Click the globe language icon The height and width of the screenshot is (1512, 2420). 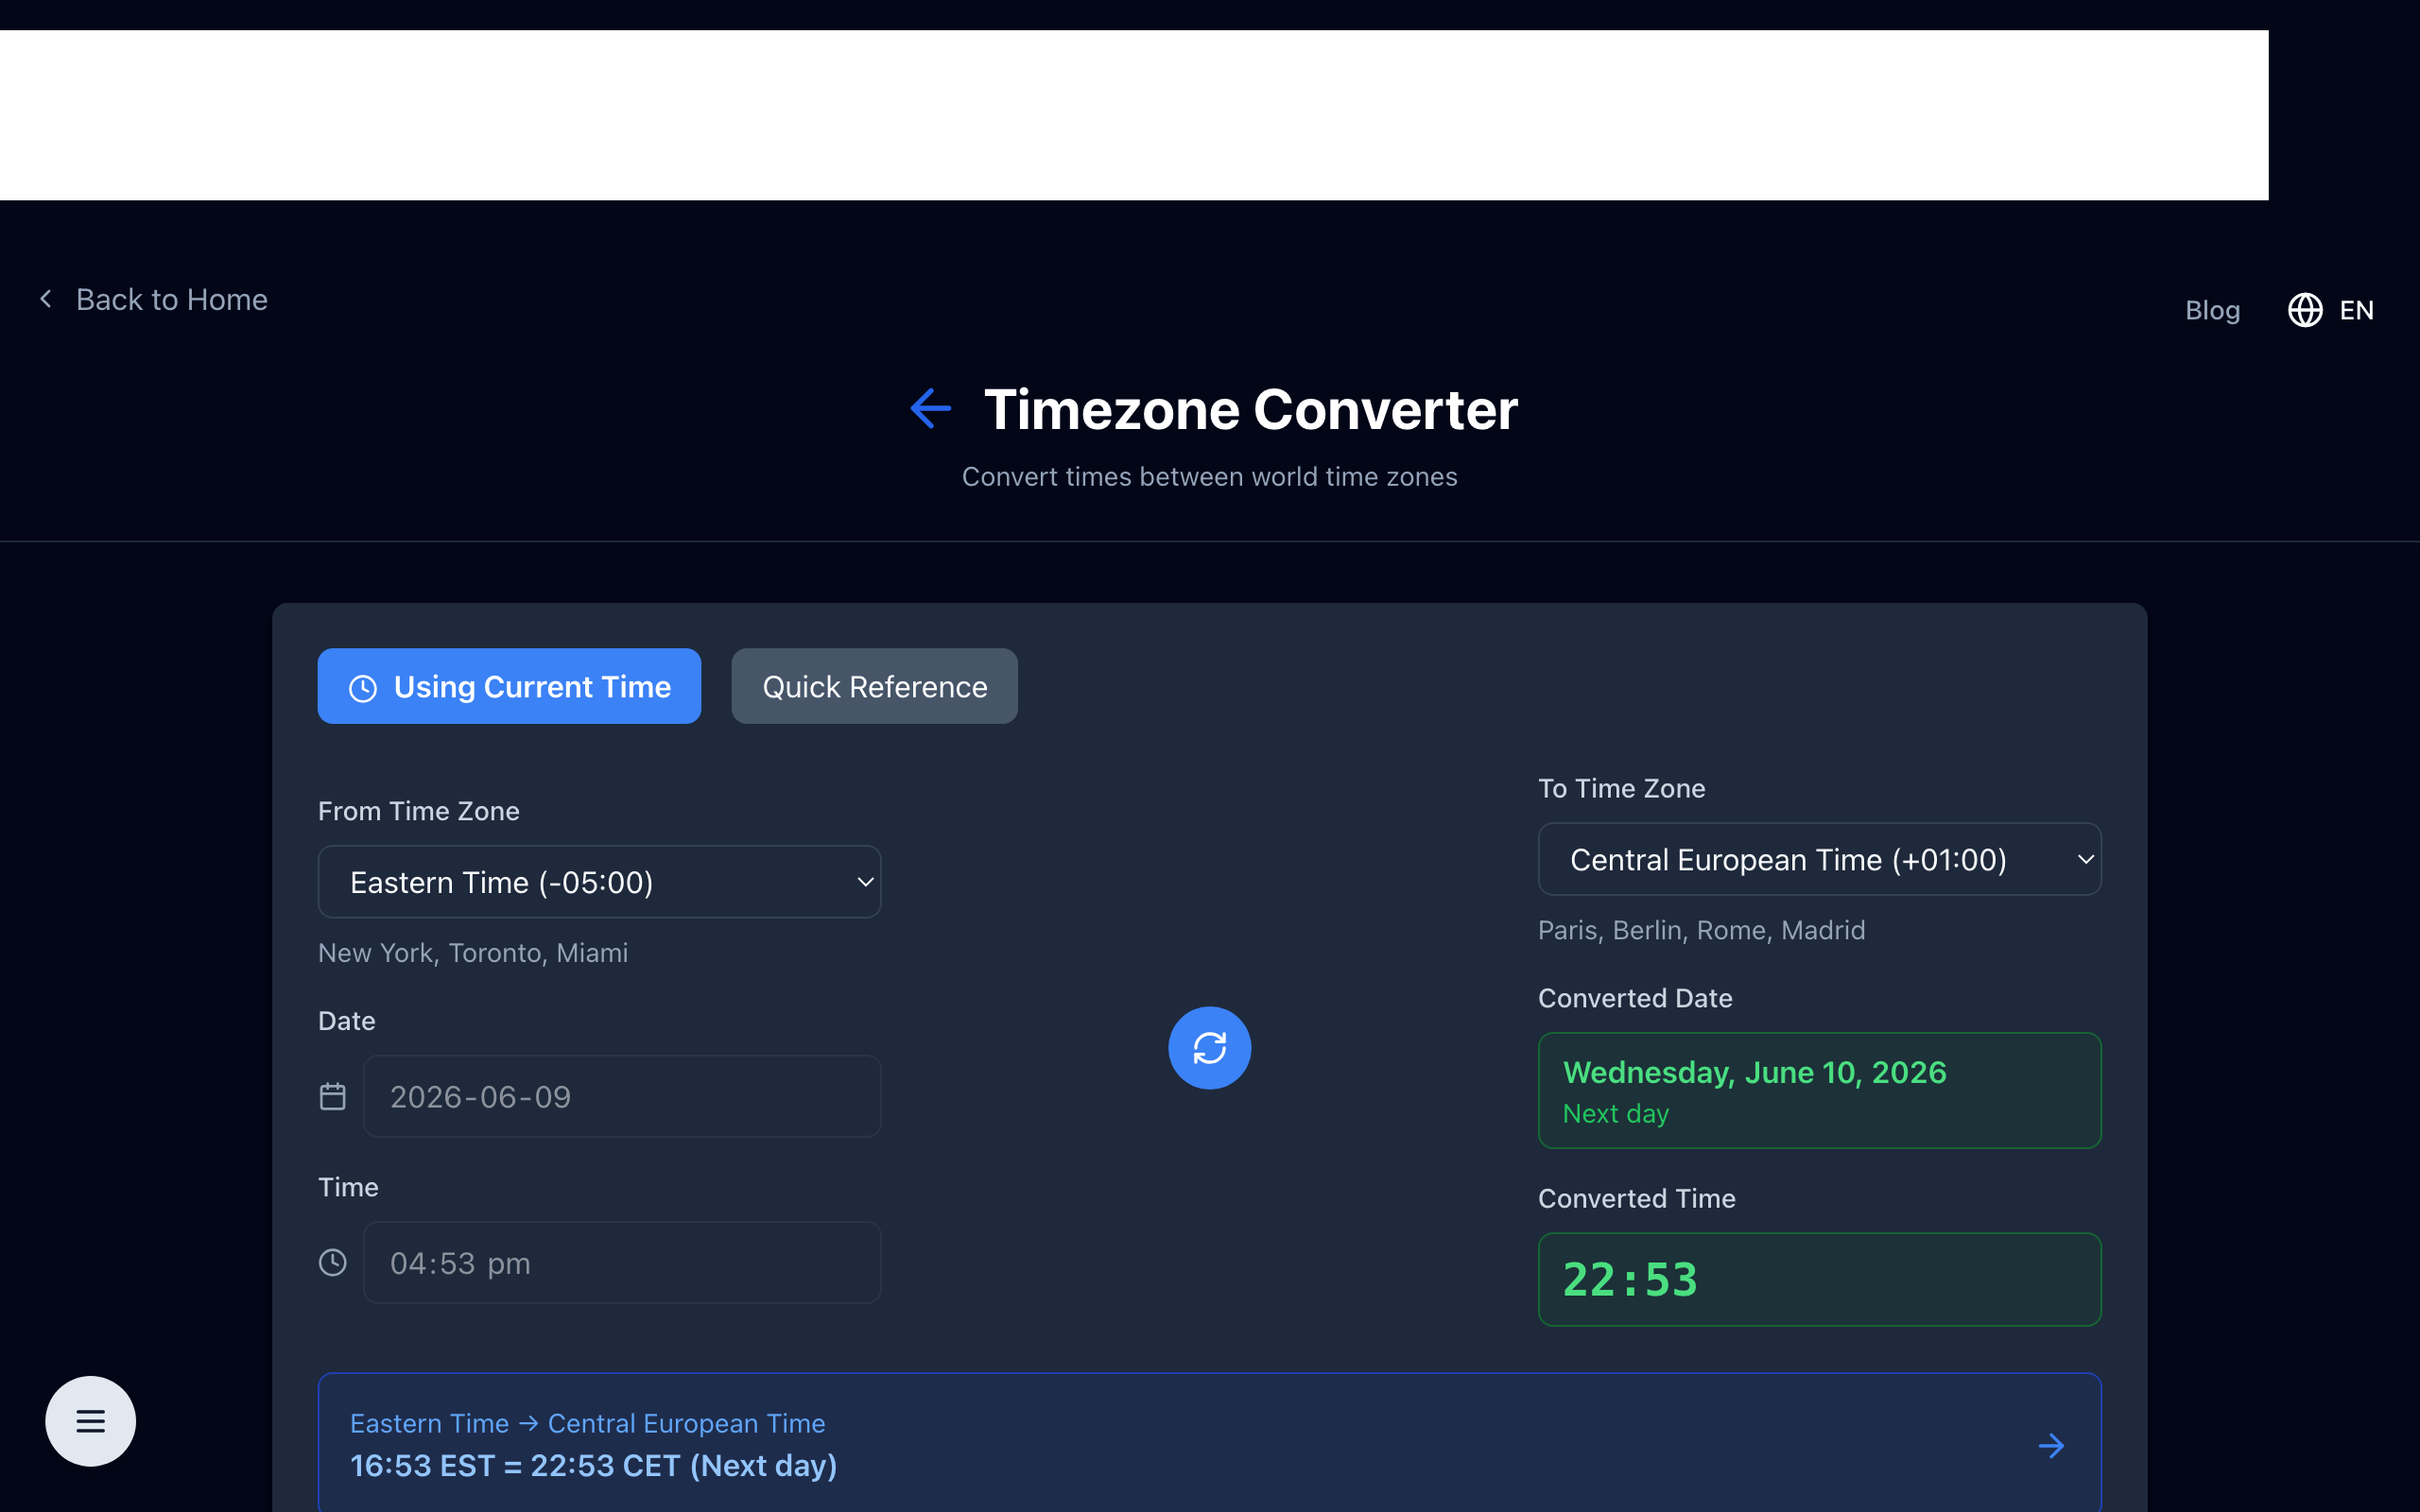2305,310
